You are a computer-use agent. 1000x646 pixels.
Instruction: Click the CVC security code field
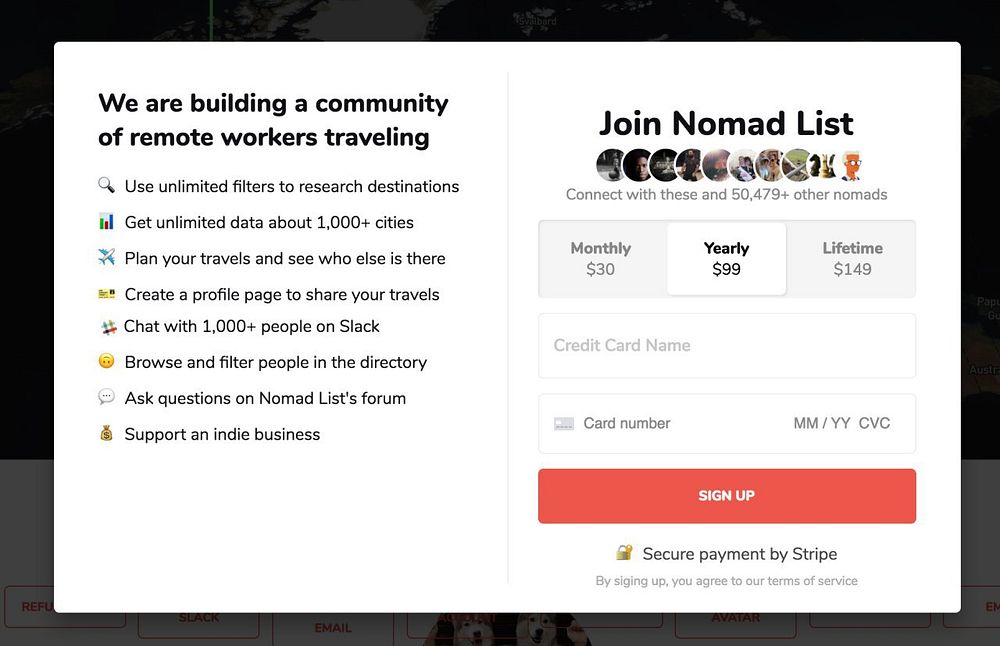[874, 423]
